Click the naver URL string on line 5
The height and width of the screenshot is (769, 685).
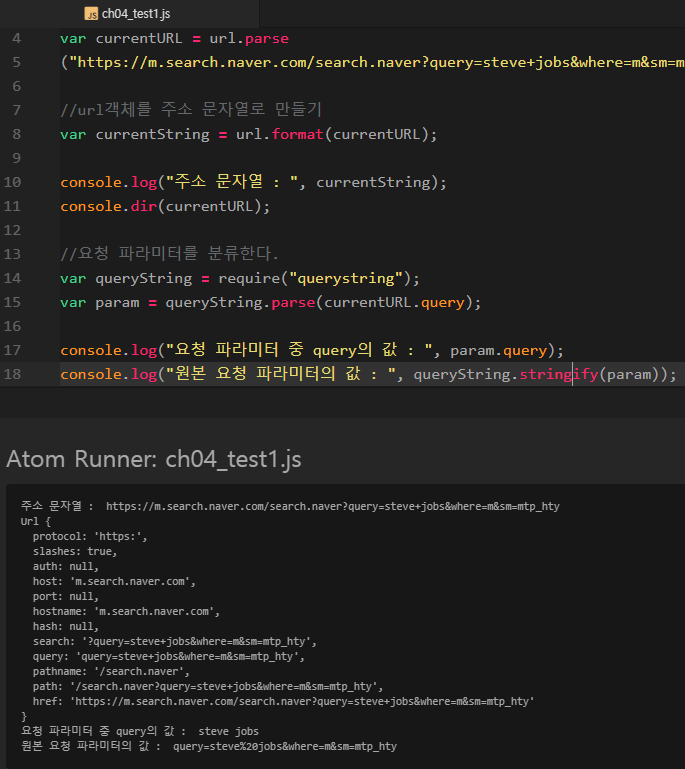(377, 62)
